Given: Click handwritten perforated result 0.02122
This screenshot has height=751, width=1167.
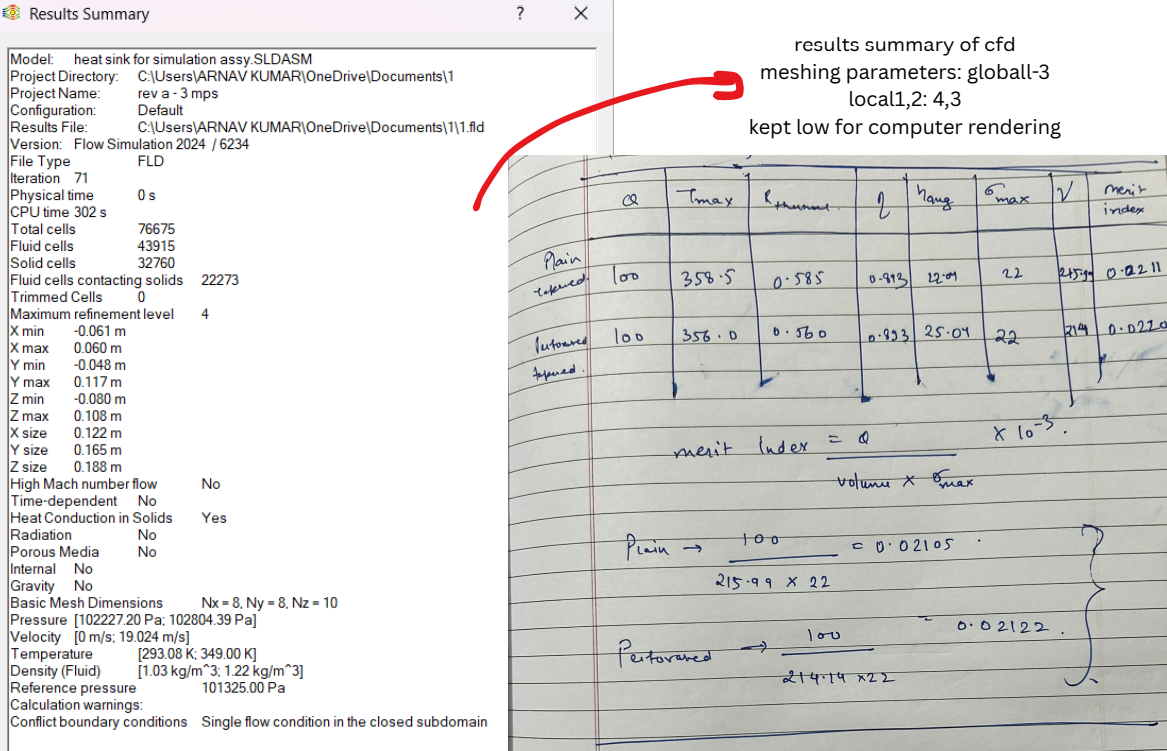Looking at the screenshot, I should pyautogui.click(x=1003, y=627).
